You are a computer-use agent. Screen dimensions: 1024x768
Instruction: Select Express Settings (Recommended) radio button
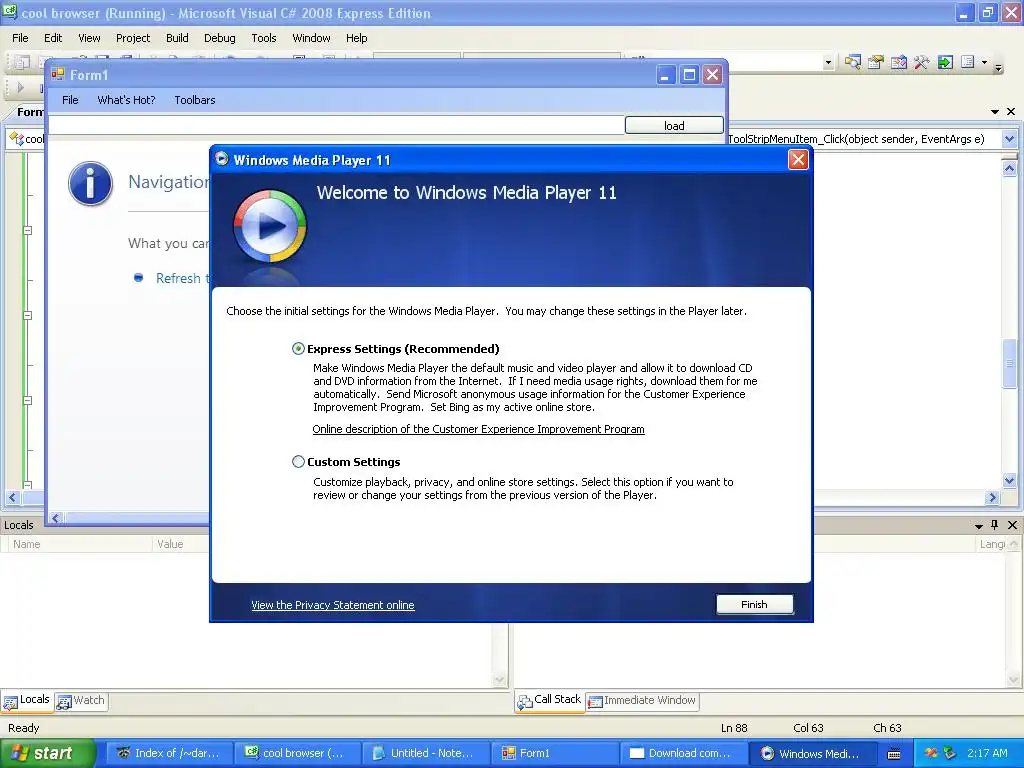click(x=298, y=349)
